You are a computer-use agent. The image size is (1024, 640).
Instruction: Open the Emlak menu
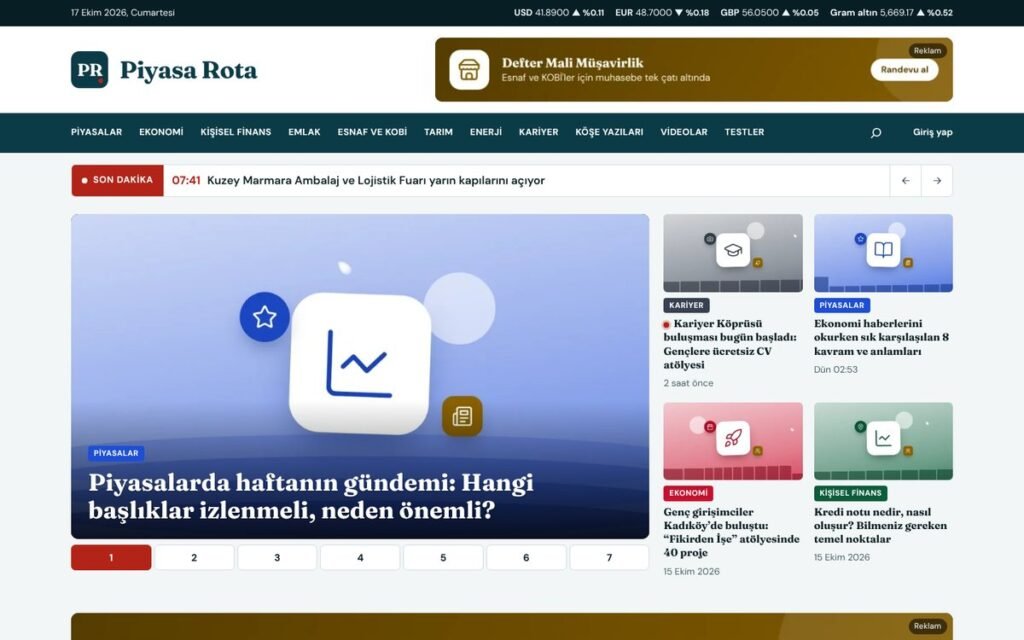tap(304, 132)
